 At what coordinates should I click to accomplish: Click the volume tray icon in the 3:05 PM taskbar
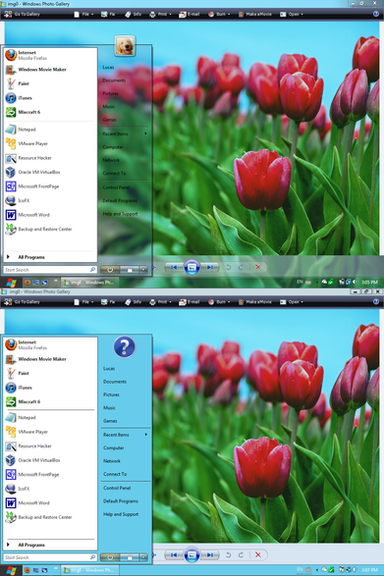point(354,282)
